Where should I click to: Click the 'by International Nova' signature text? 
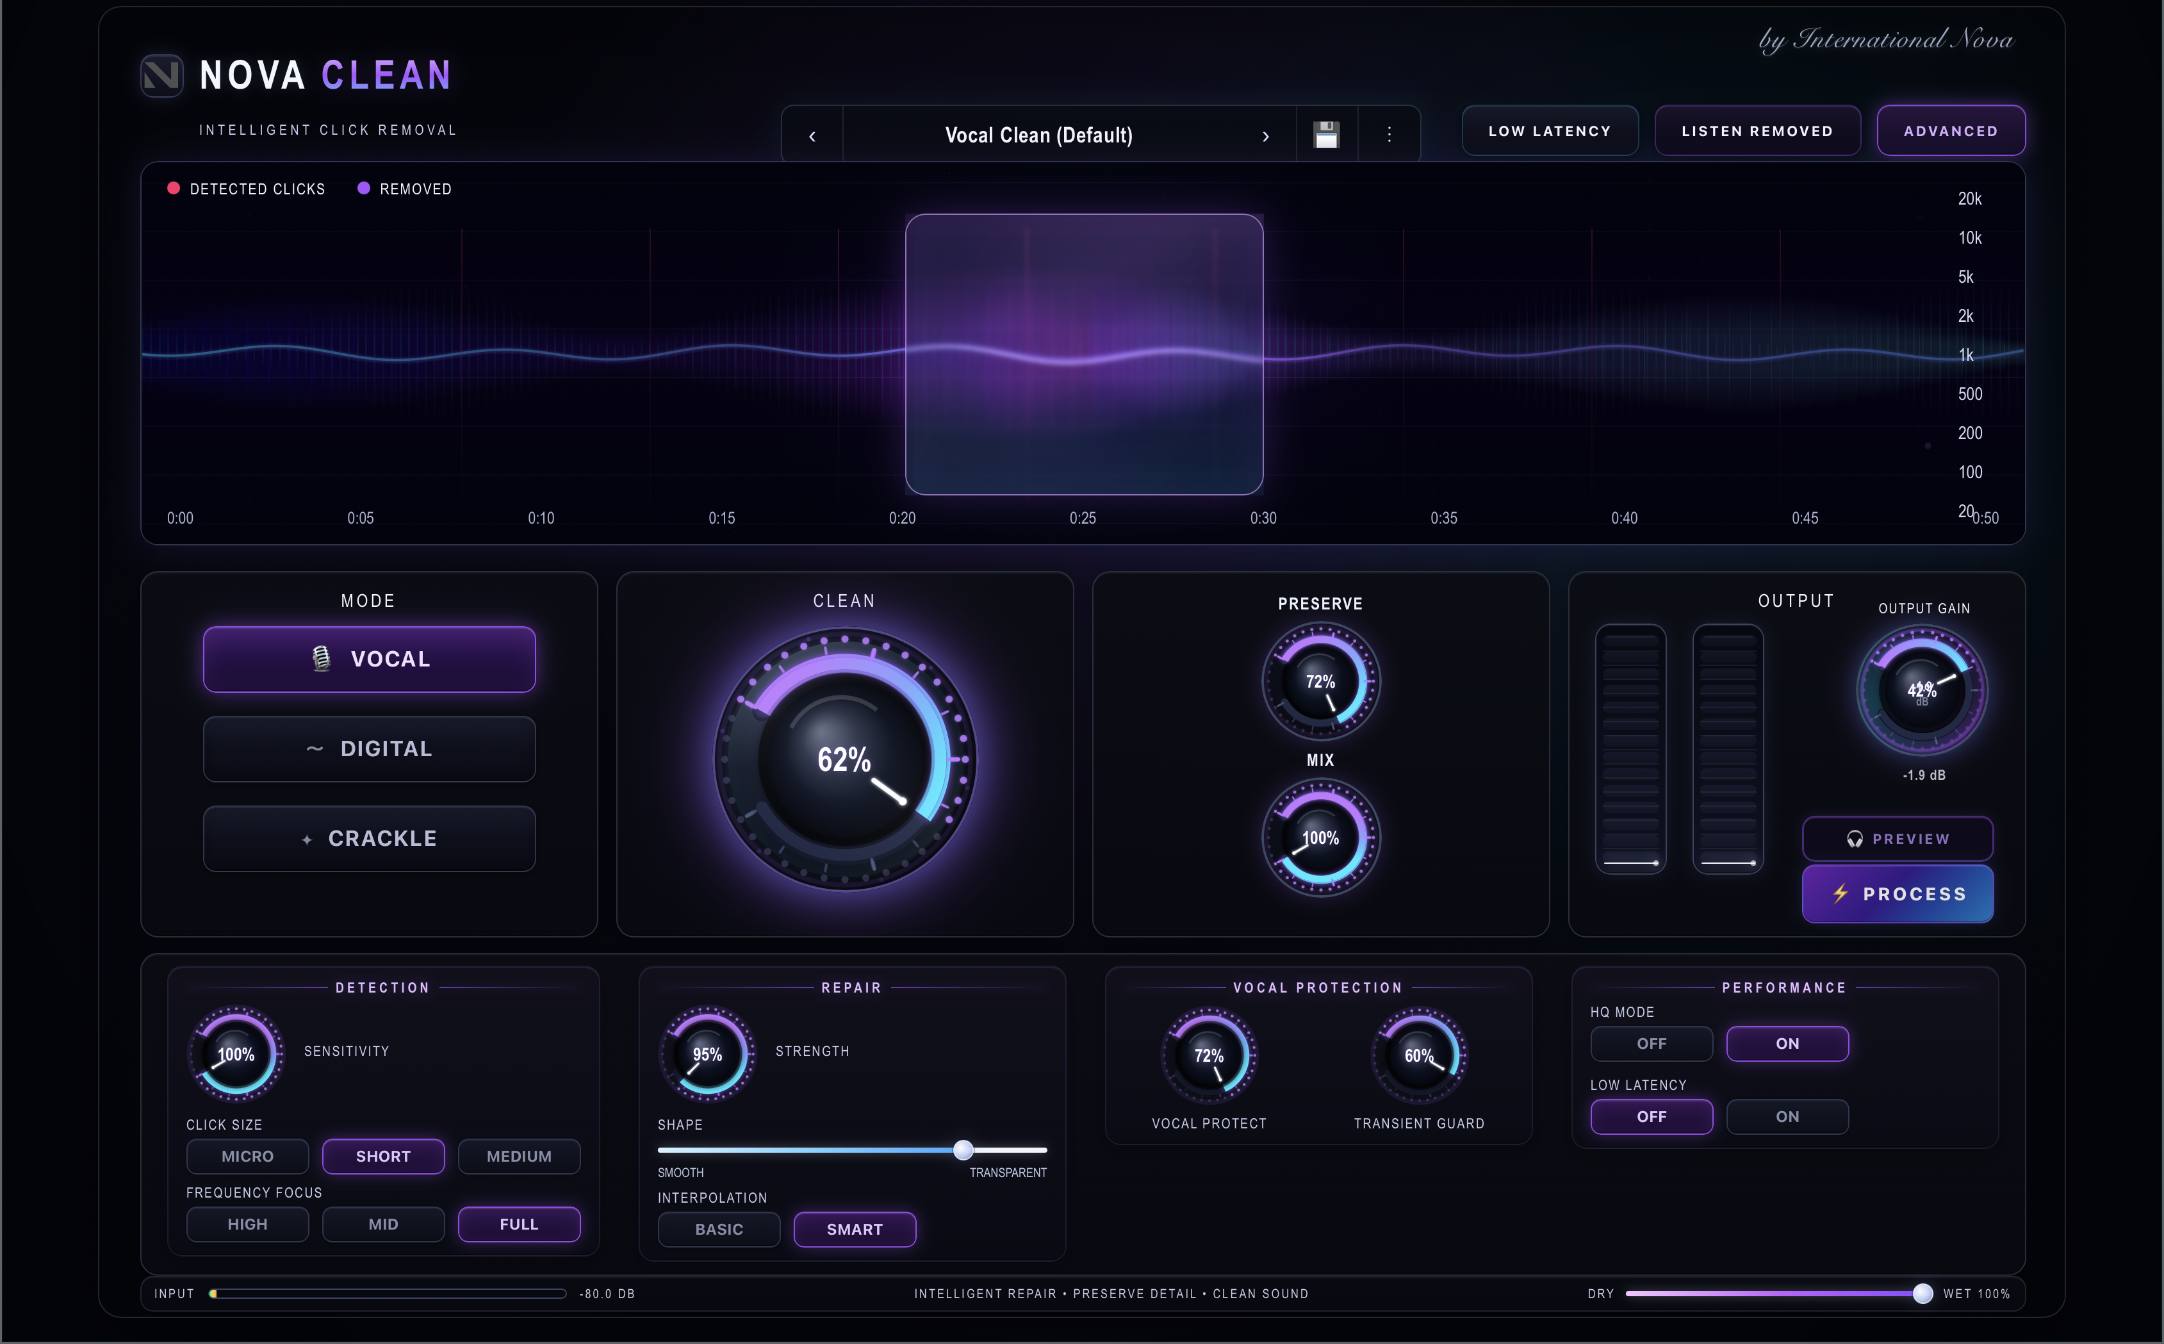click(1886, 40)
